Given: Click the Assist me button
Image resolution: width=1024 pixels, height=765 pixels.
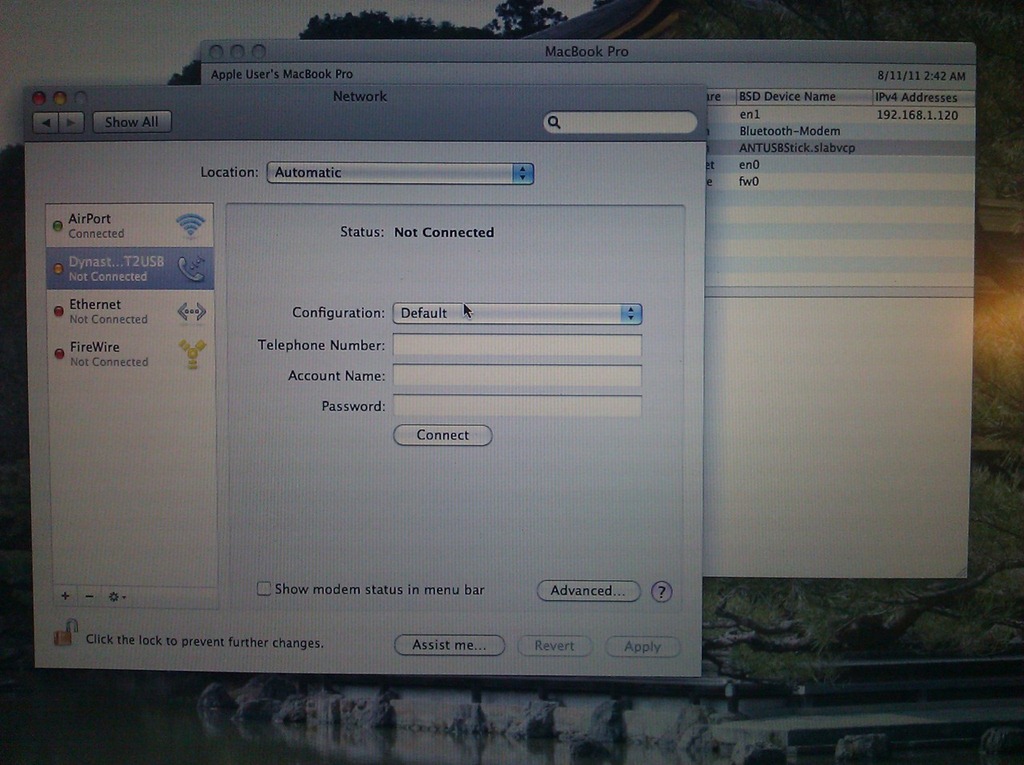Looking at the screenshot, I should [449, 645].
